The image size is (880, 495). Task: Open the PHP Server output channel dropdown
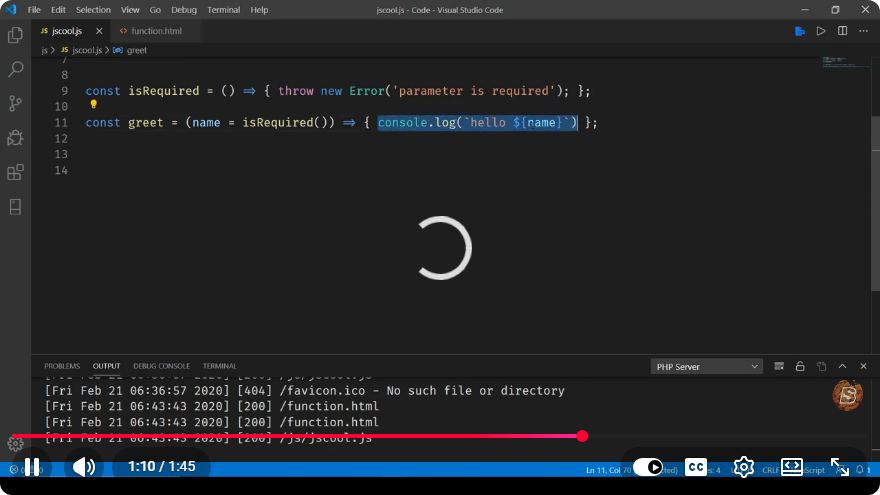(x=706, y=366)
